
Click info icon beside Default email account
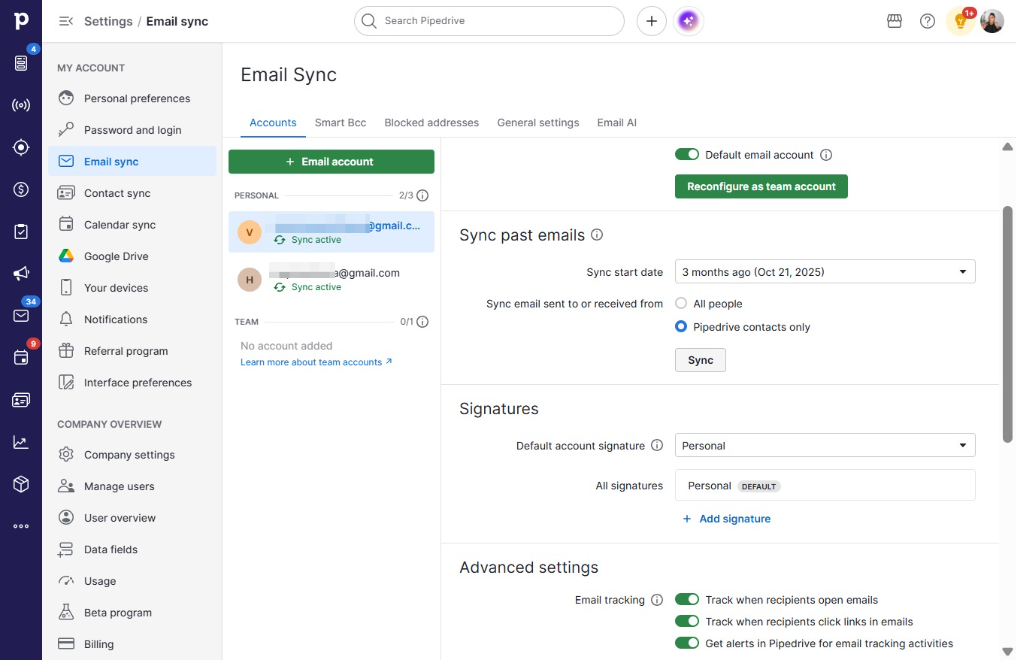coord(826,155)
